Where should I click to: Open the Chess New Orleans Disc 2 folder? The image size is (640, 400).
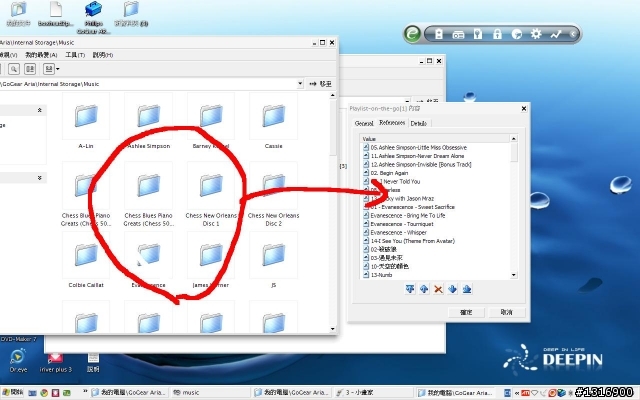point(273,194)
